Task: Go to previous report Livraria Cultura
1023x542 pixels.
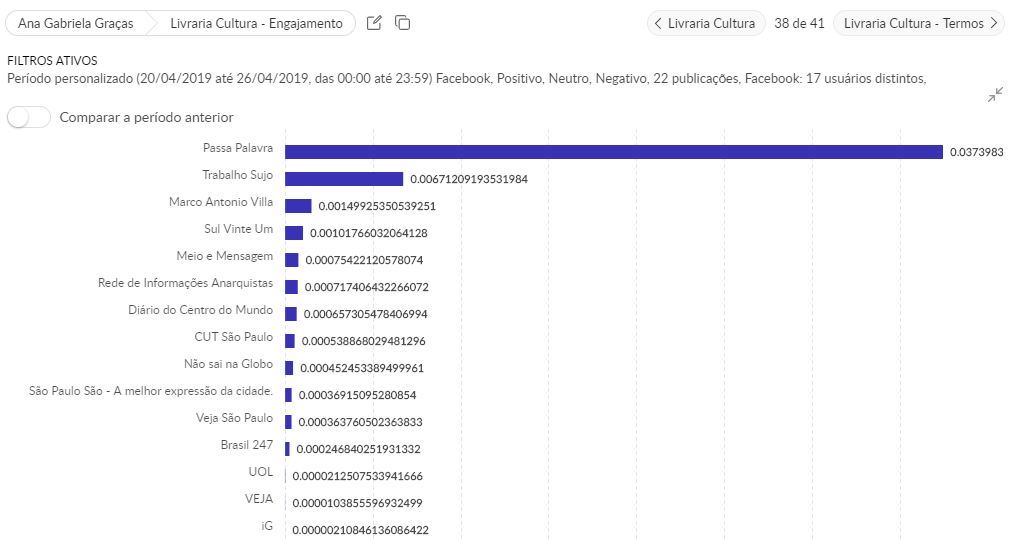Action: click(x=706, y=23)
